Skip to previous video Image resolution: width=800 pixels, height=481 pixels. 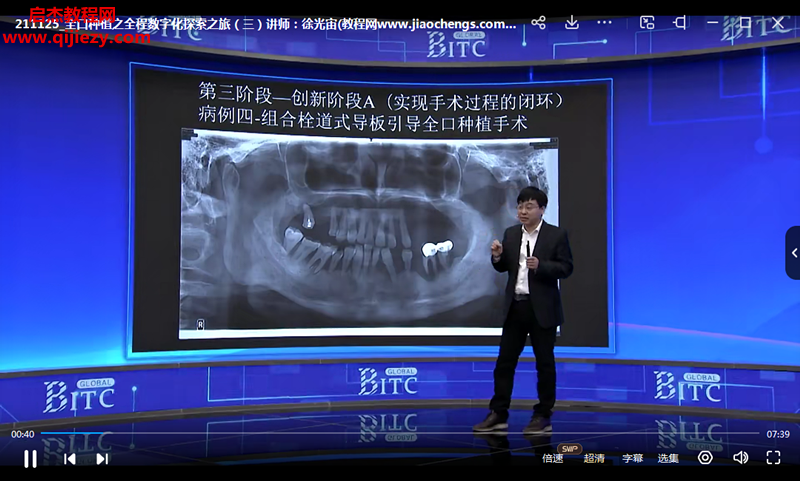coord(70,459)
